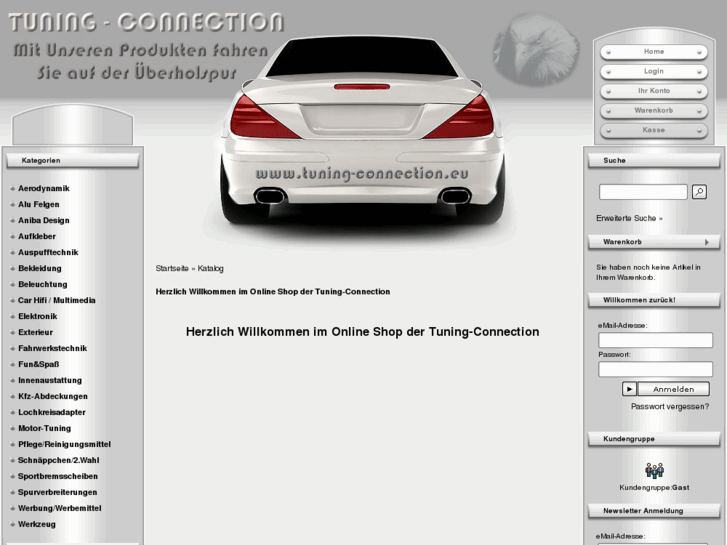Focus the Passwort field

[655, 369]
